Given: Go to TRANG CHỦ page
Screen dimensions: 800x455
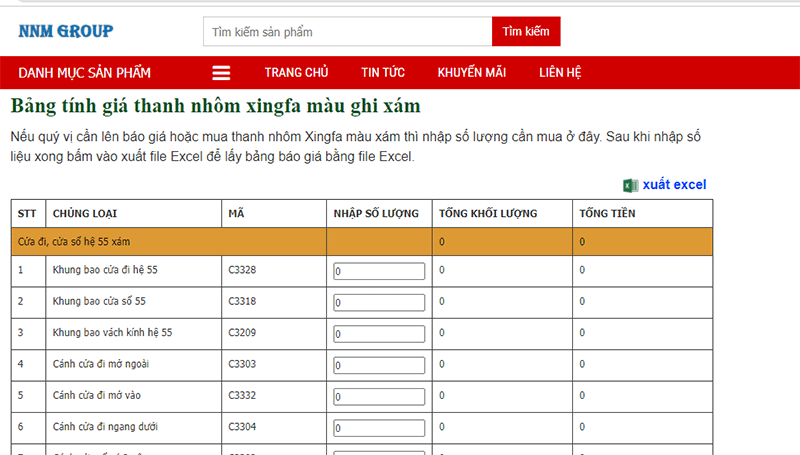Looking at the screenshot, I should [296, 72].
